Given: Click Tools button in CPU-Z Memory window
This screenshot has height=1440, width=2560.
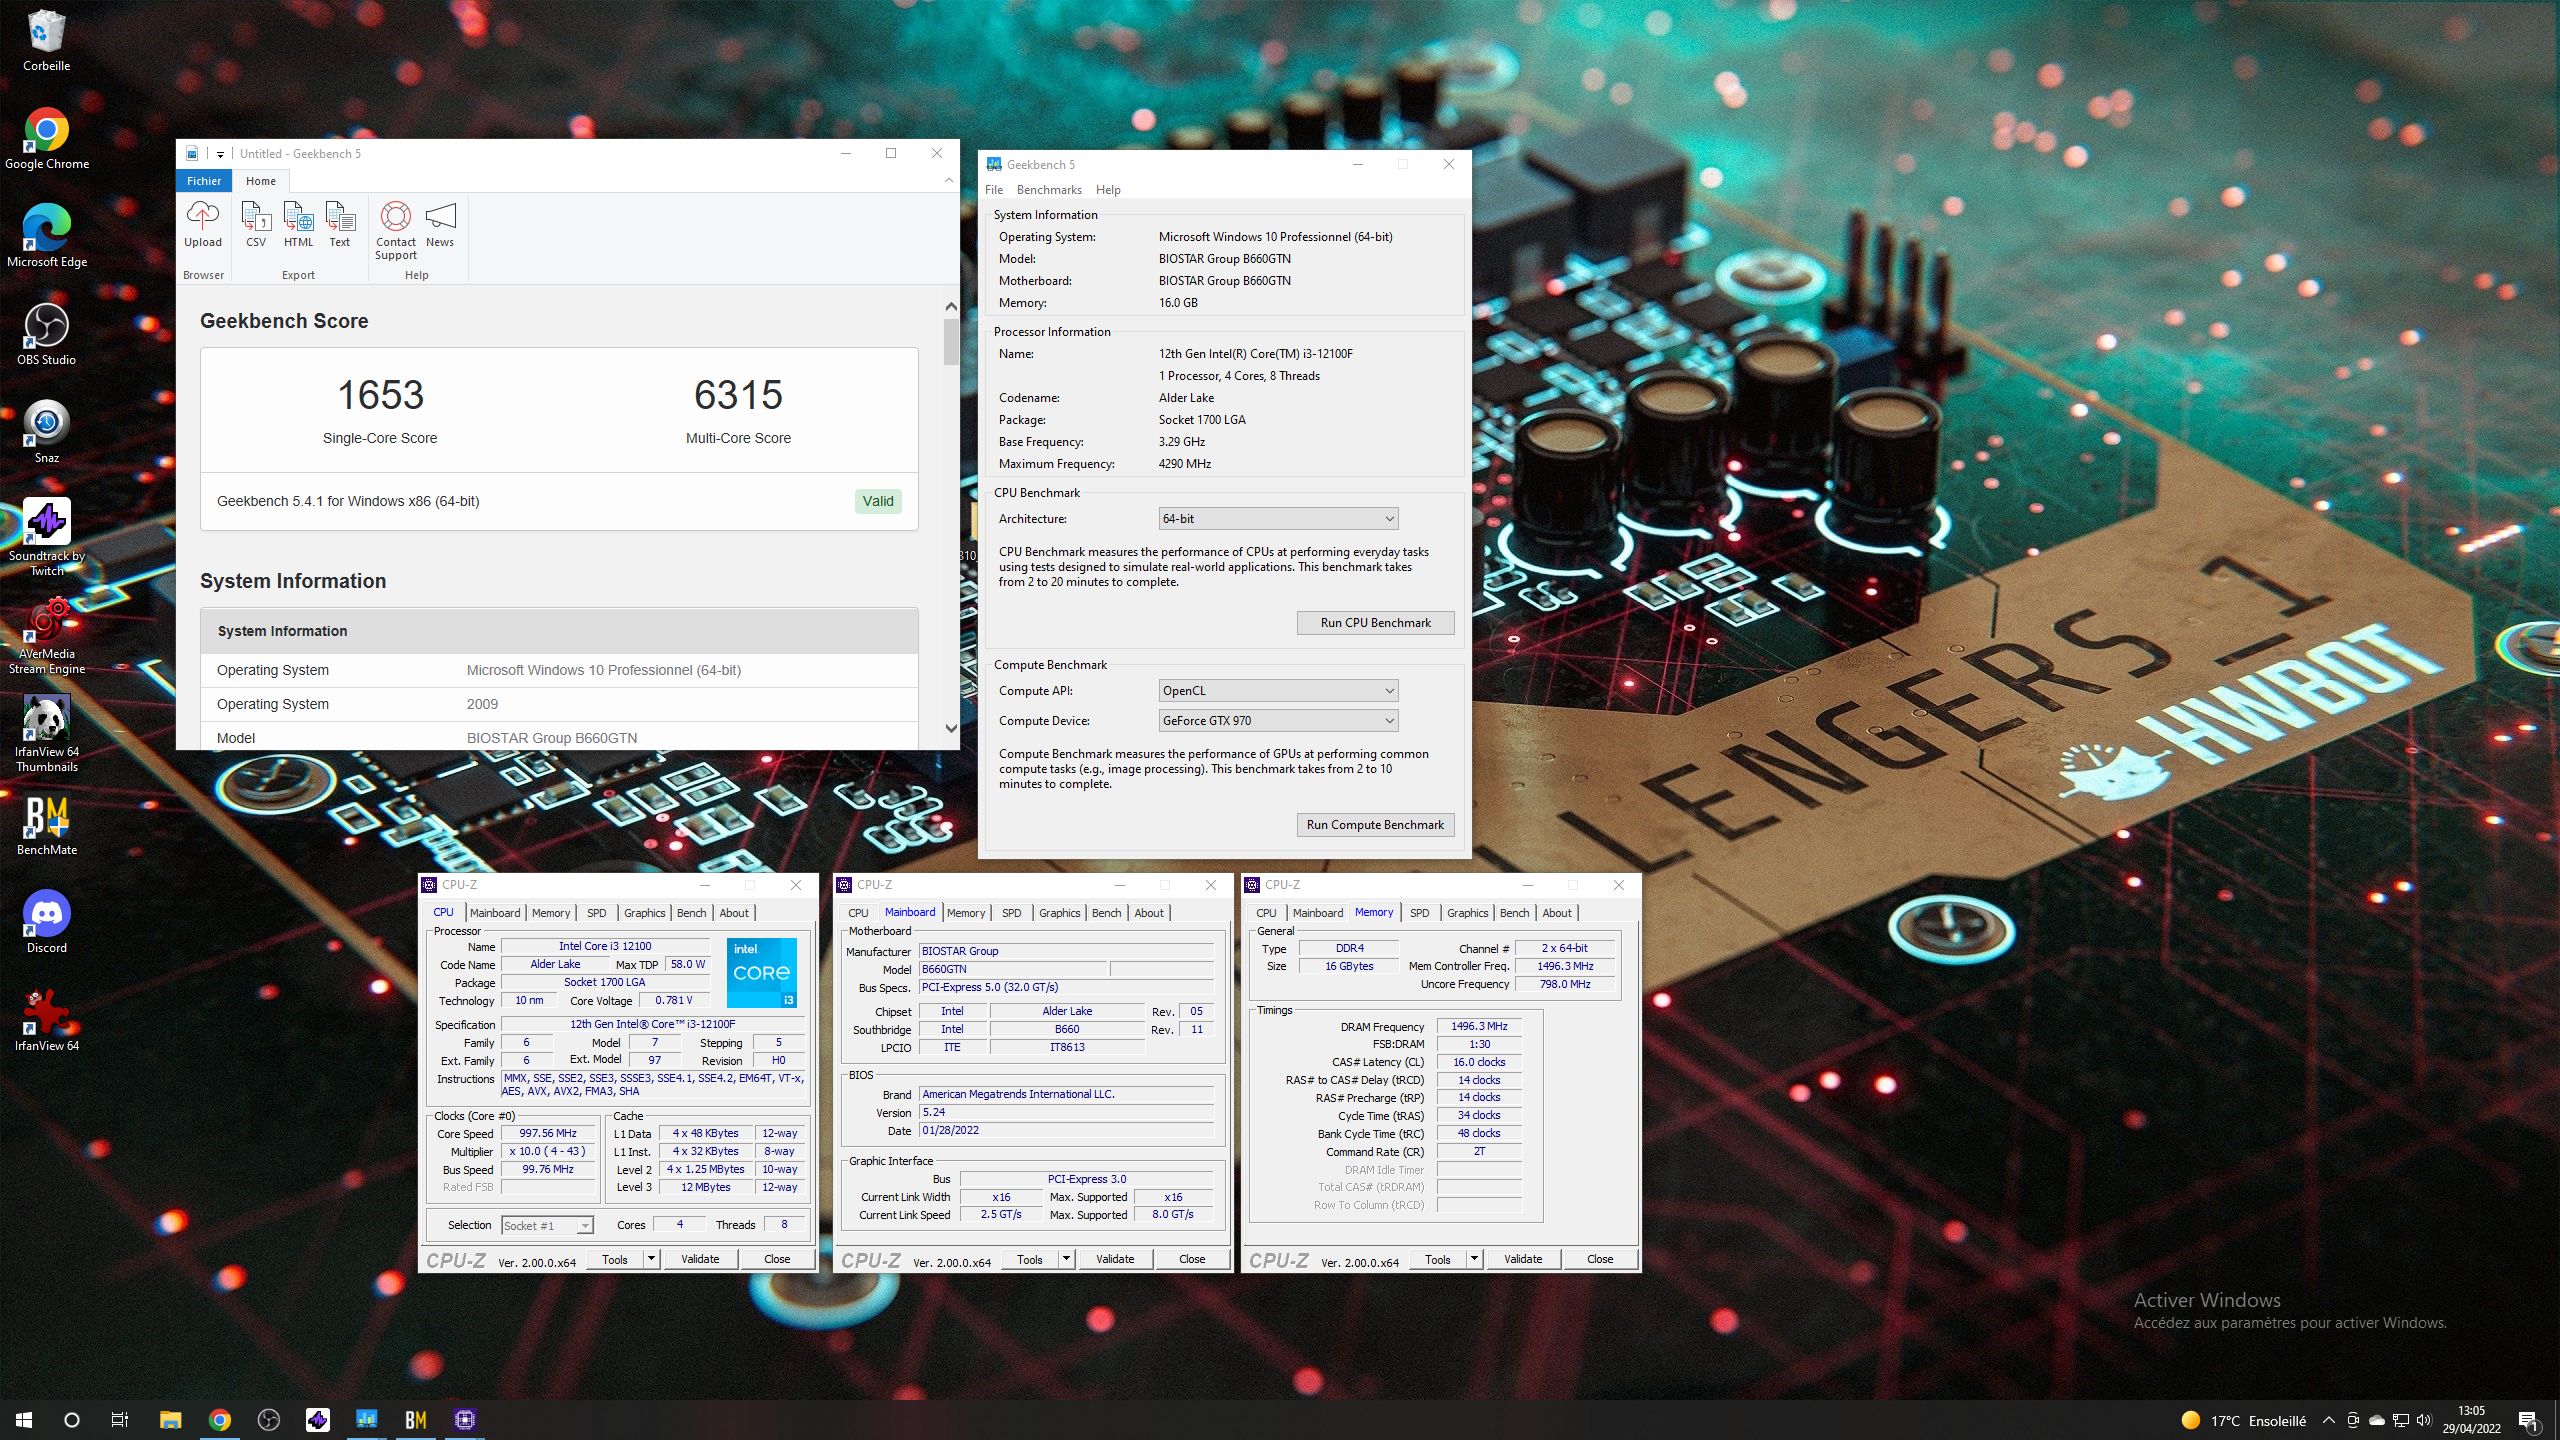Looking at the screenshot, I should coord(1438,1259).
